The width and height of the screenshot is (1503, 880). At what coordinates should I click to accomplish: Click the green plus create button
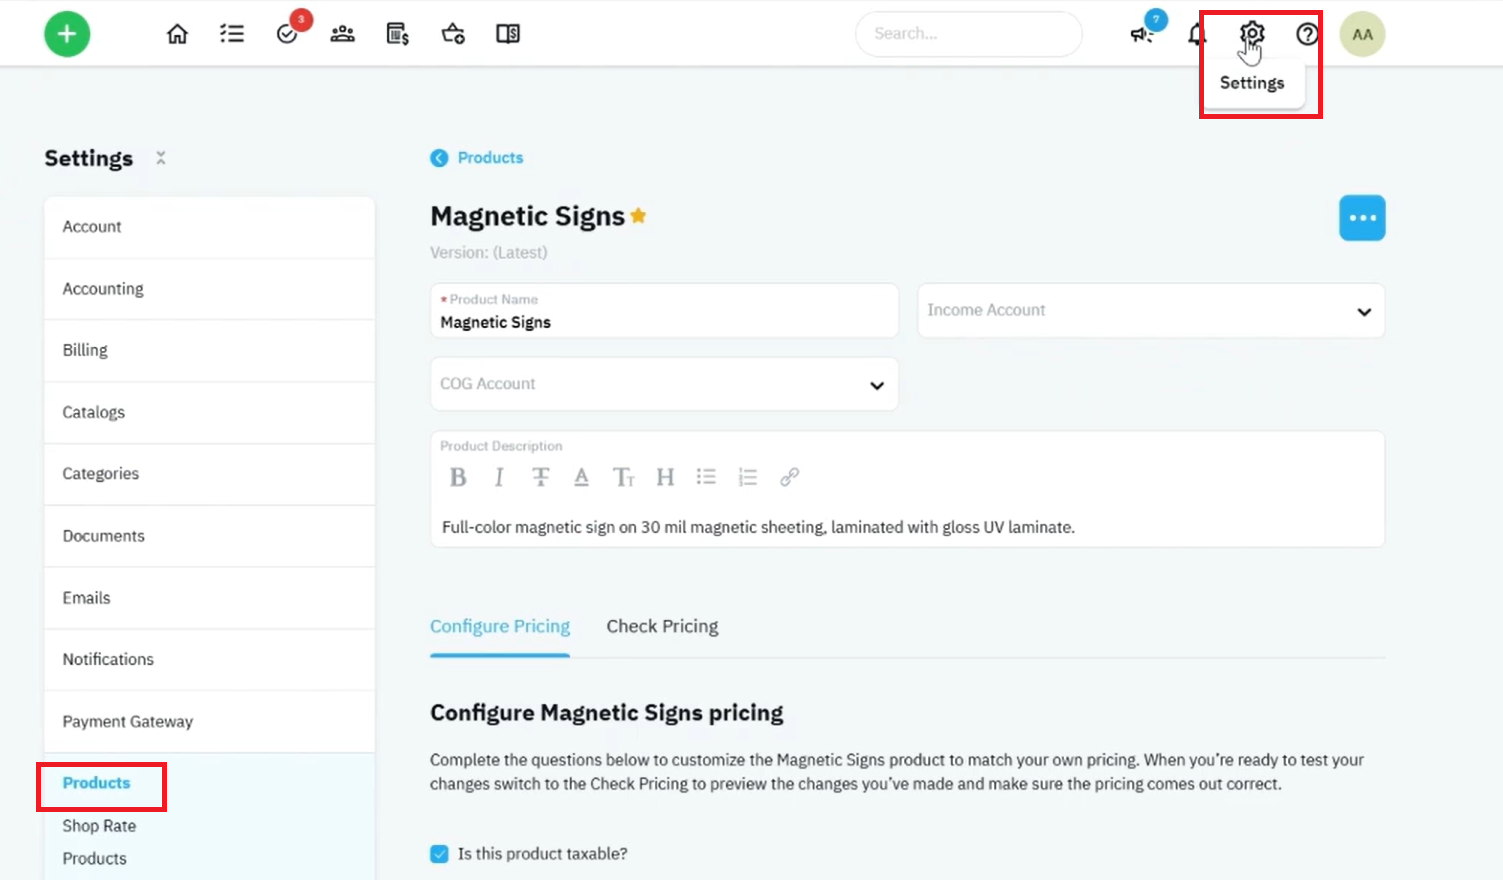pyautogui.click(x=67, y=34)
